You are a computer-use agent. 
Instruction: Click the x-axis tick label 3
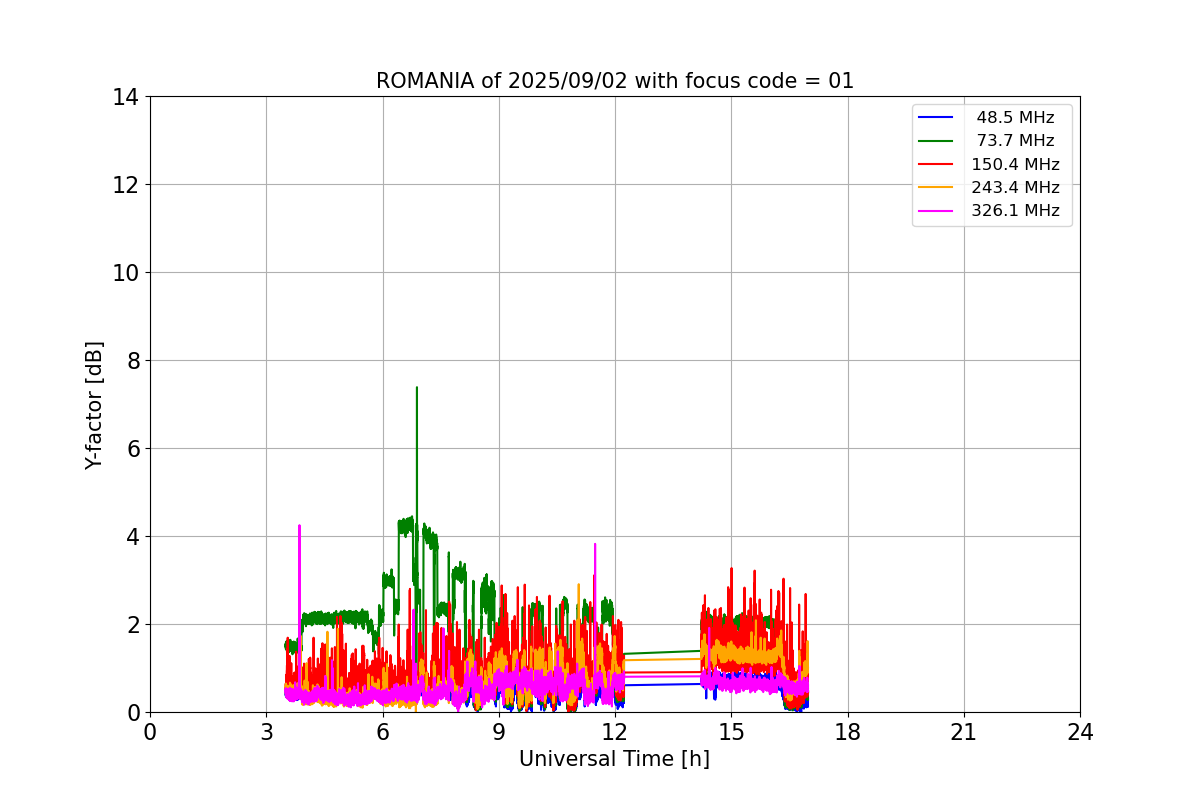click(266, 732)
